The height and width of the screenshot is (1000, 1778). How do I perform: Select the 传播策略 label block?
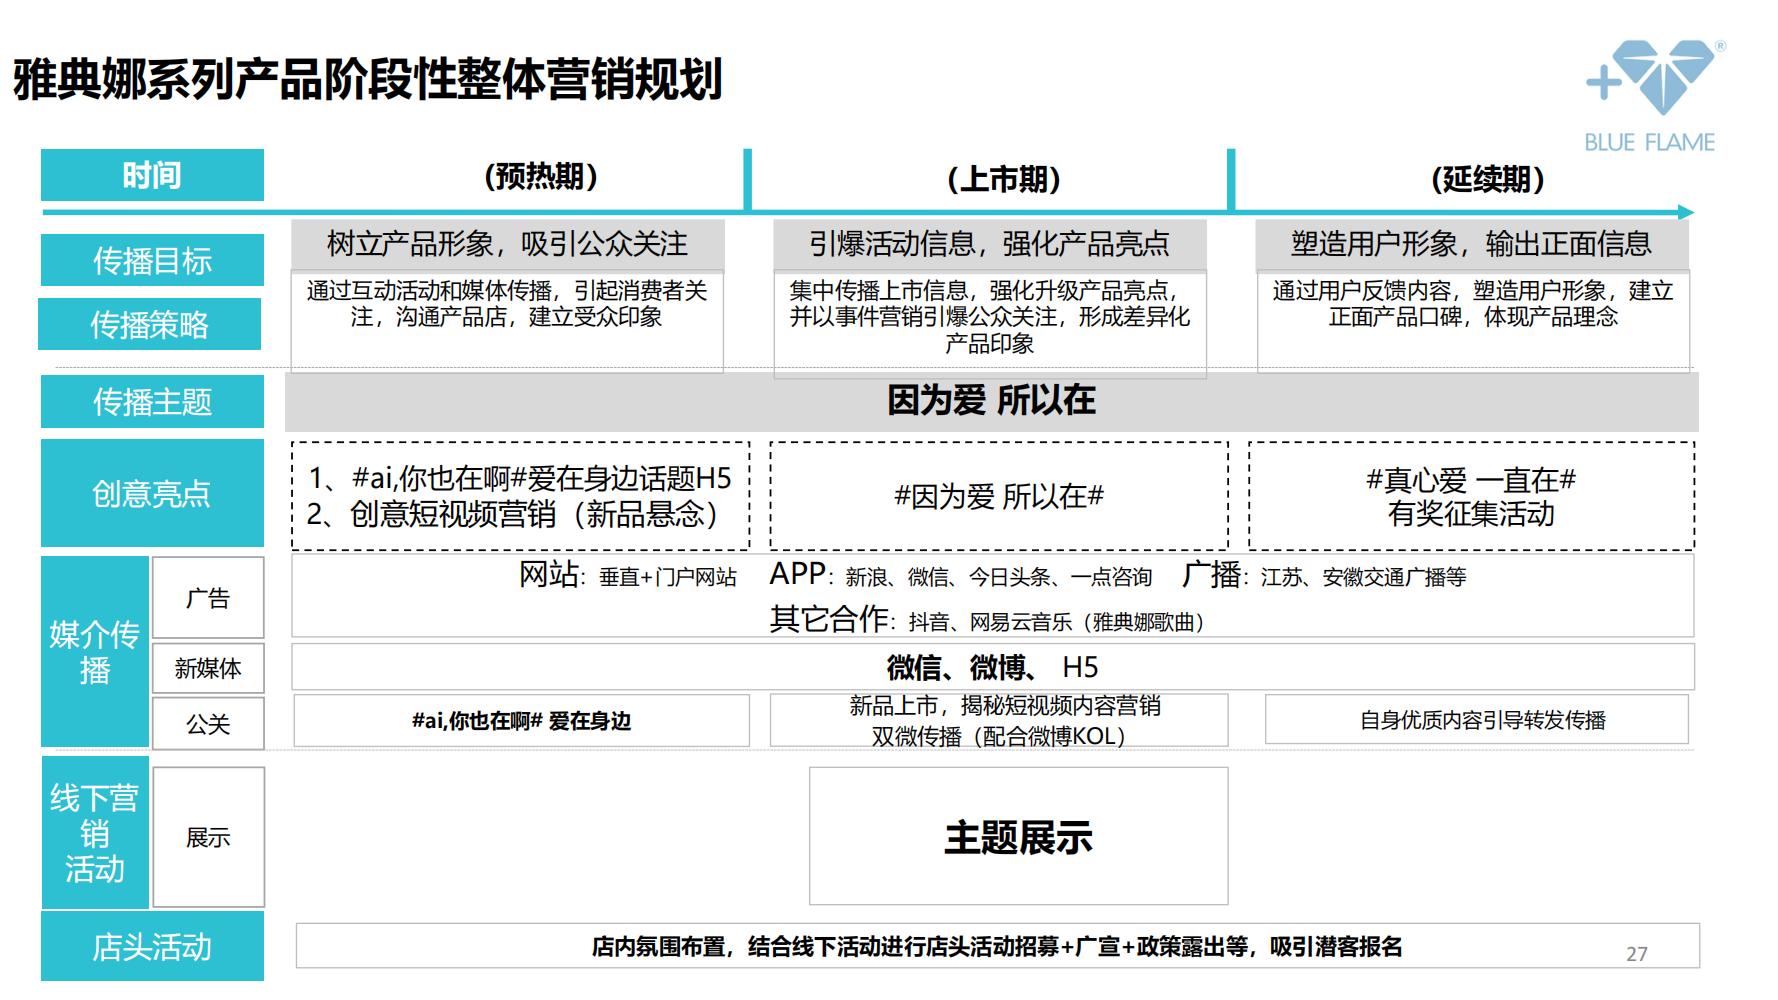[151, 323]
